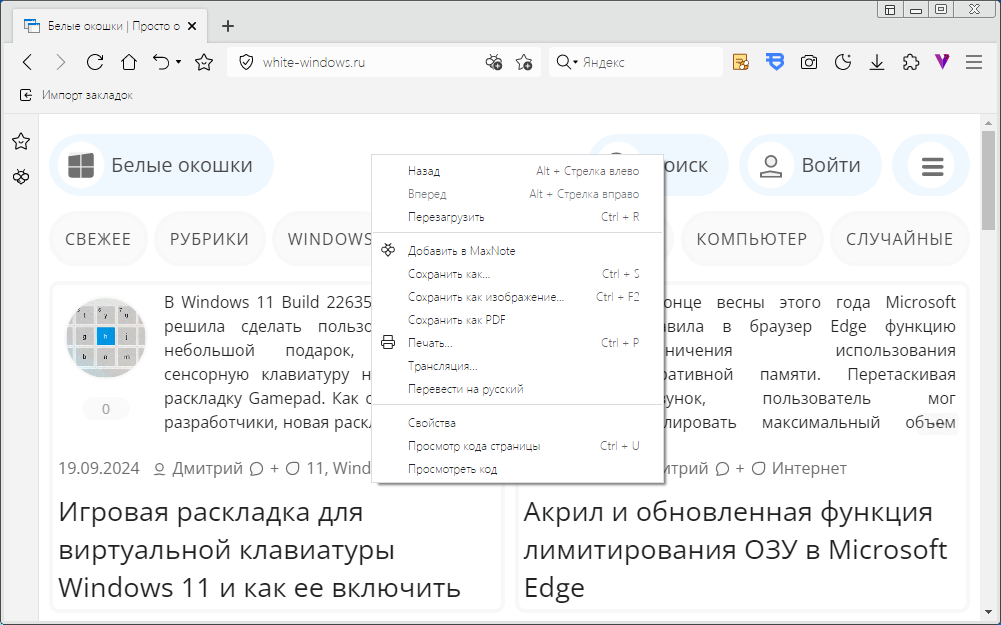Open the browser main menu hamburger icon
Screen dimensions: 1001x625
974,62
